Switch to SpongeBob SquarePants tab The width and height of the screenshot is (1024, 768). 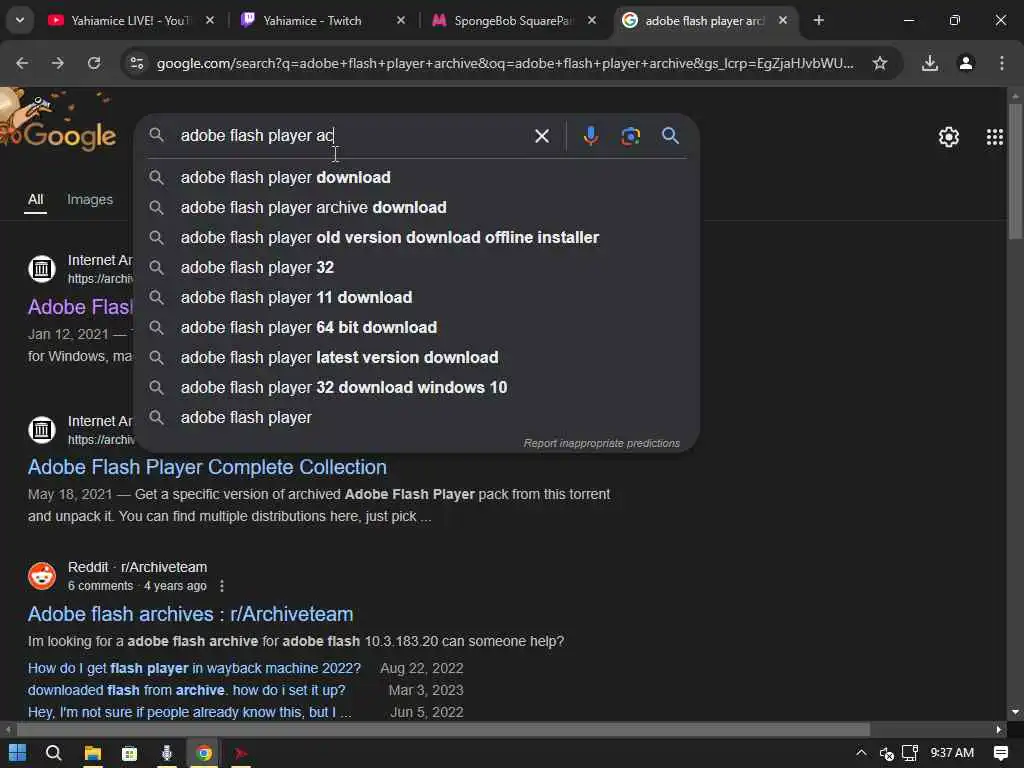click(513, 20)
